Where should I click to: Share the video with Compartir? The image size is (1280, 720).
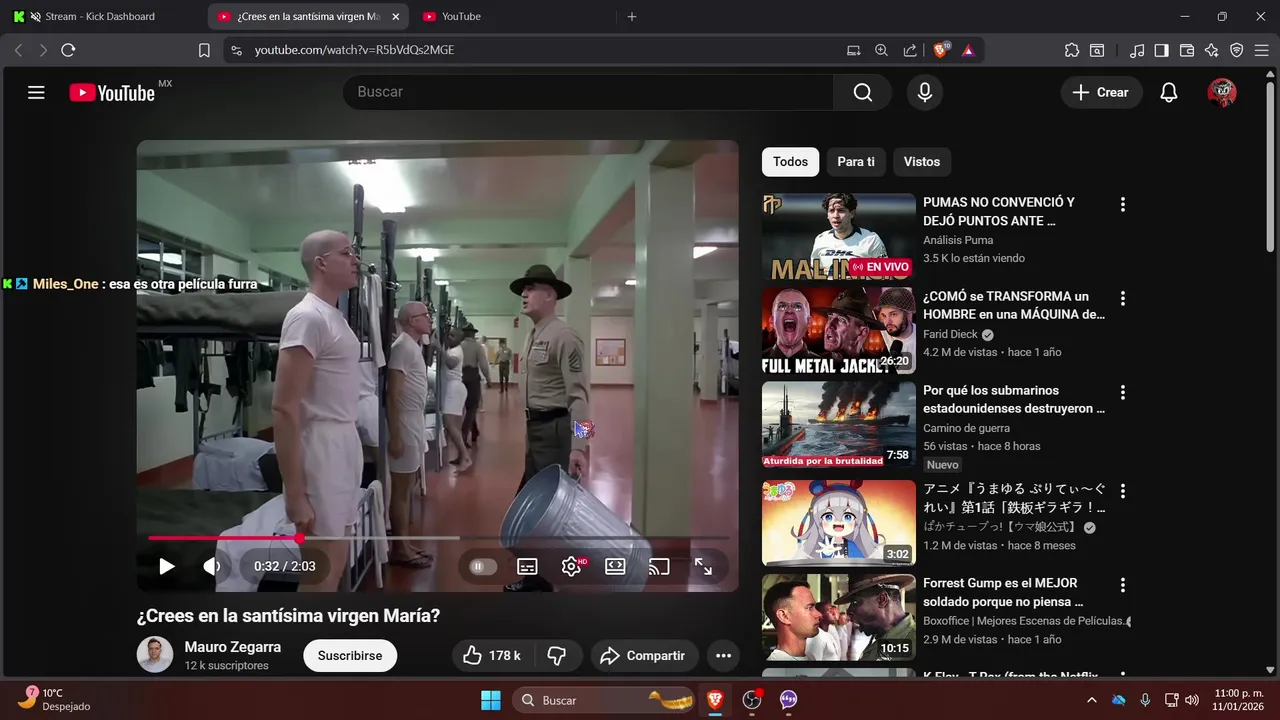click(644, 656)
